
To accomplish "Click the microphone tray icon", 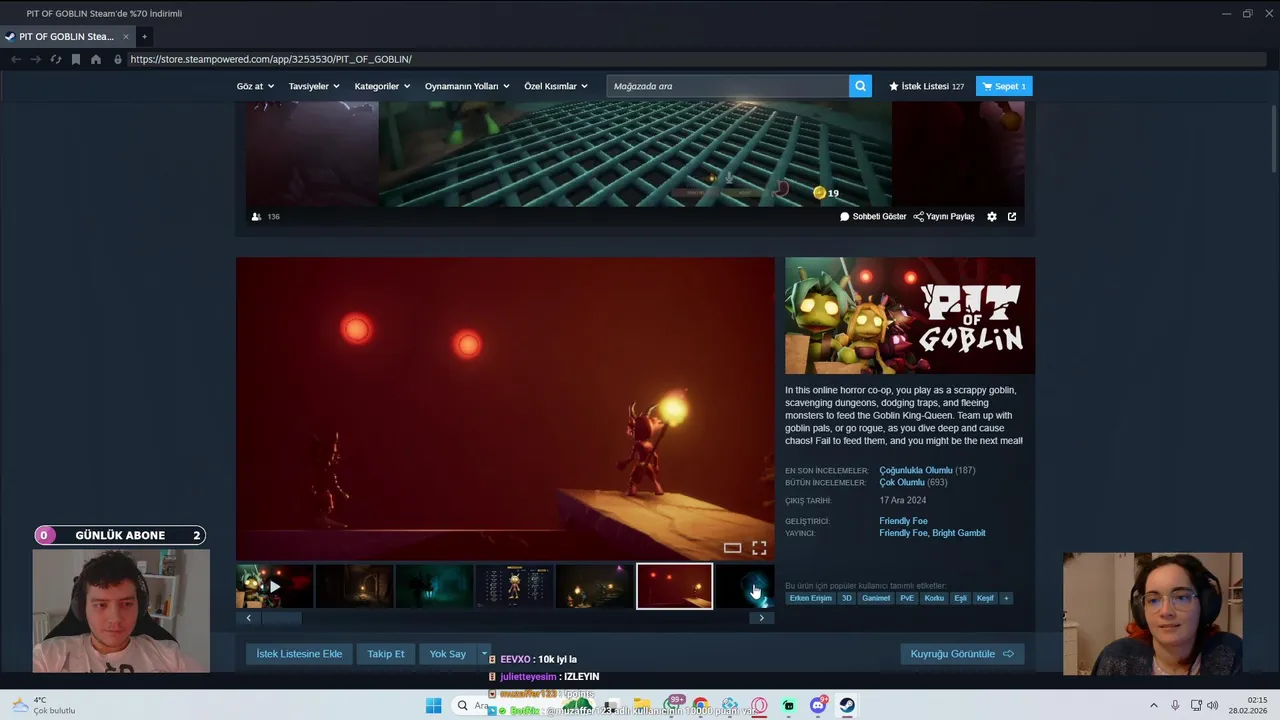I will pyautogui.click(x=1175, y=706).
